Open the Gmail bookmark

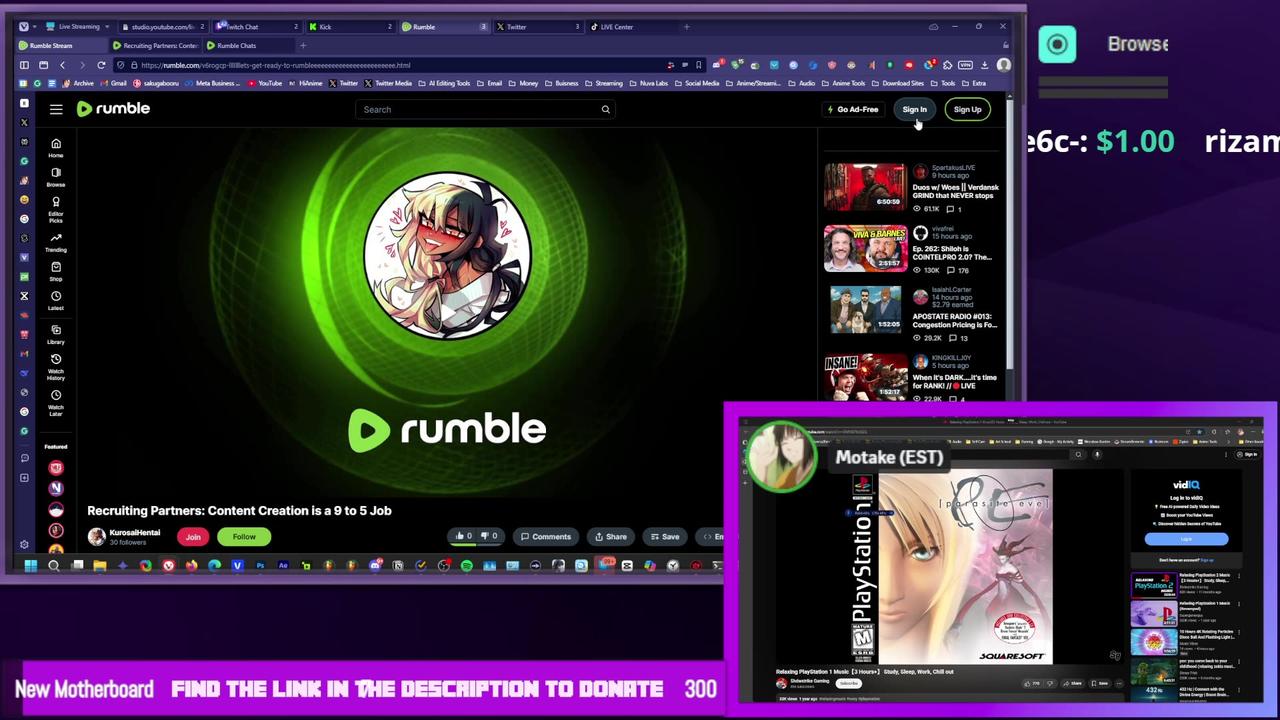tap(114, 83)
